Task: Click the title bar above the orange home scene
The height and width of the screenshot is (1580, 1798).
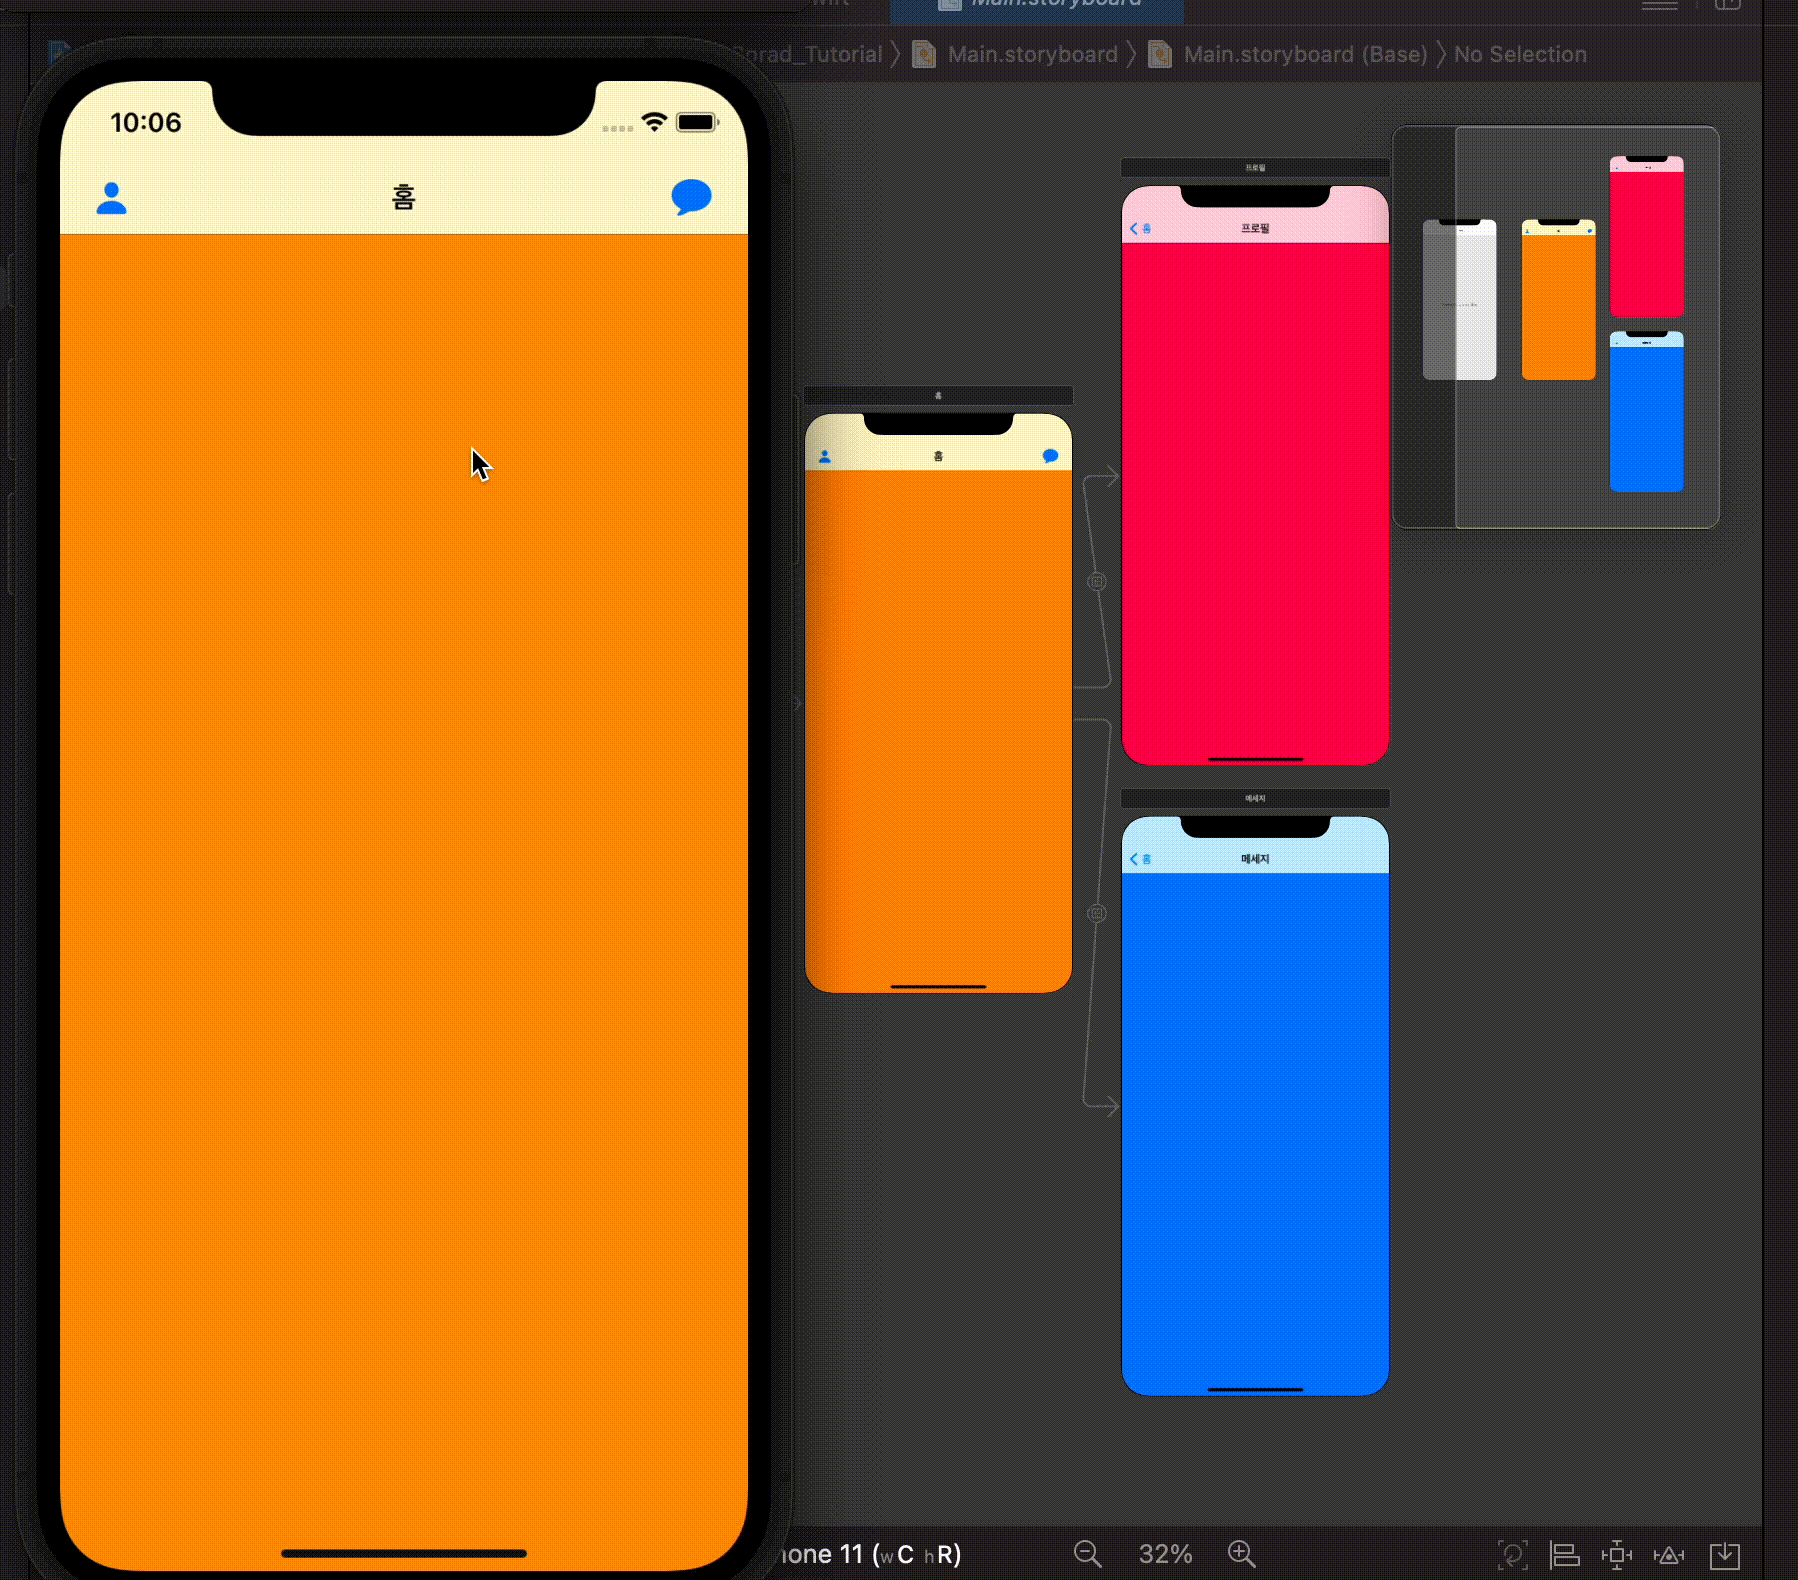Action: click(938, 396)
